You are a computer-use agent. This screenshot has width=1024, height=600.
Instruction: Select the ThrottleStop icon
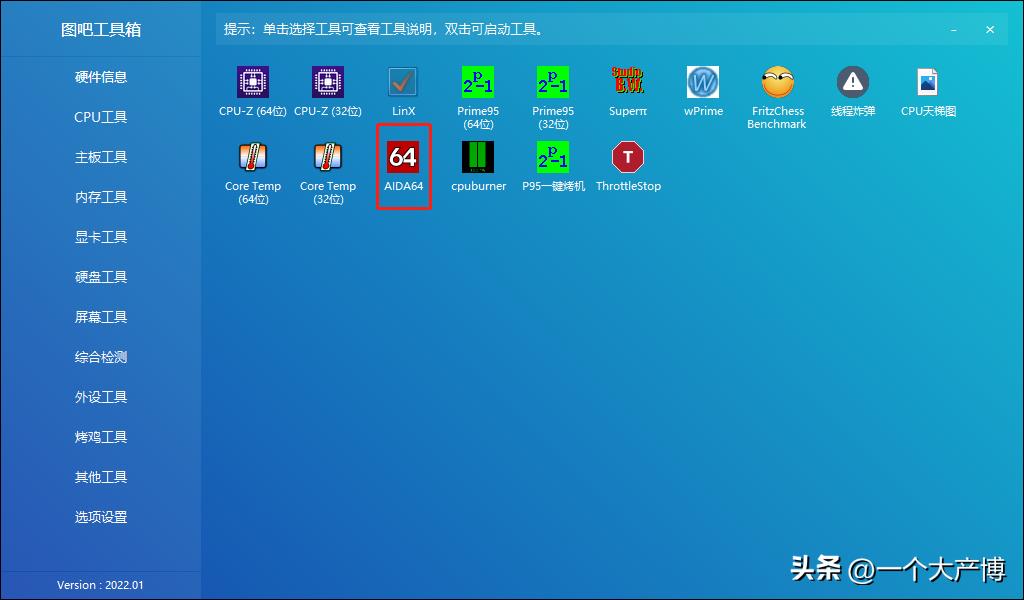coord(628,158)
